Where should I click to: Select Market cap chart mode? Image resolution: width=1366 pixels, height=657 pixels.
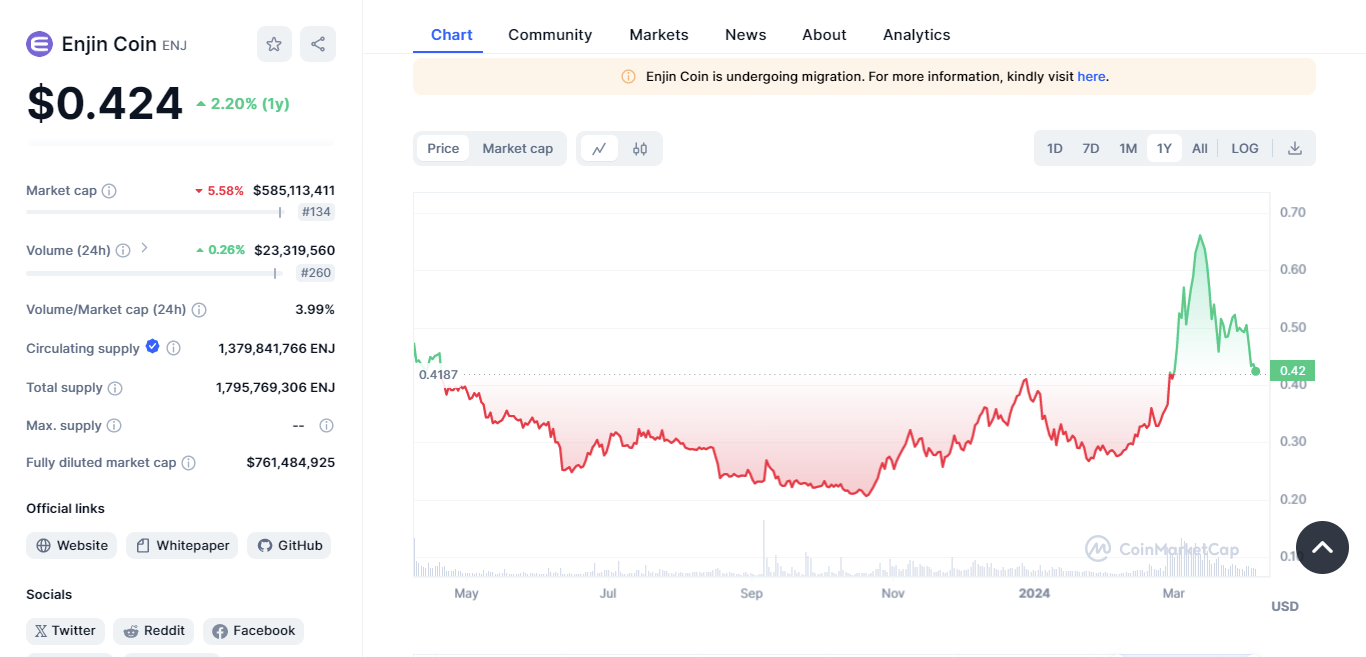[517, 149]
